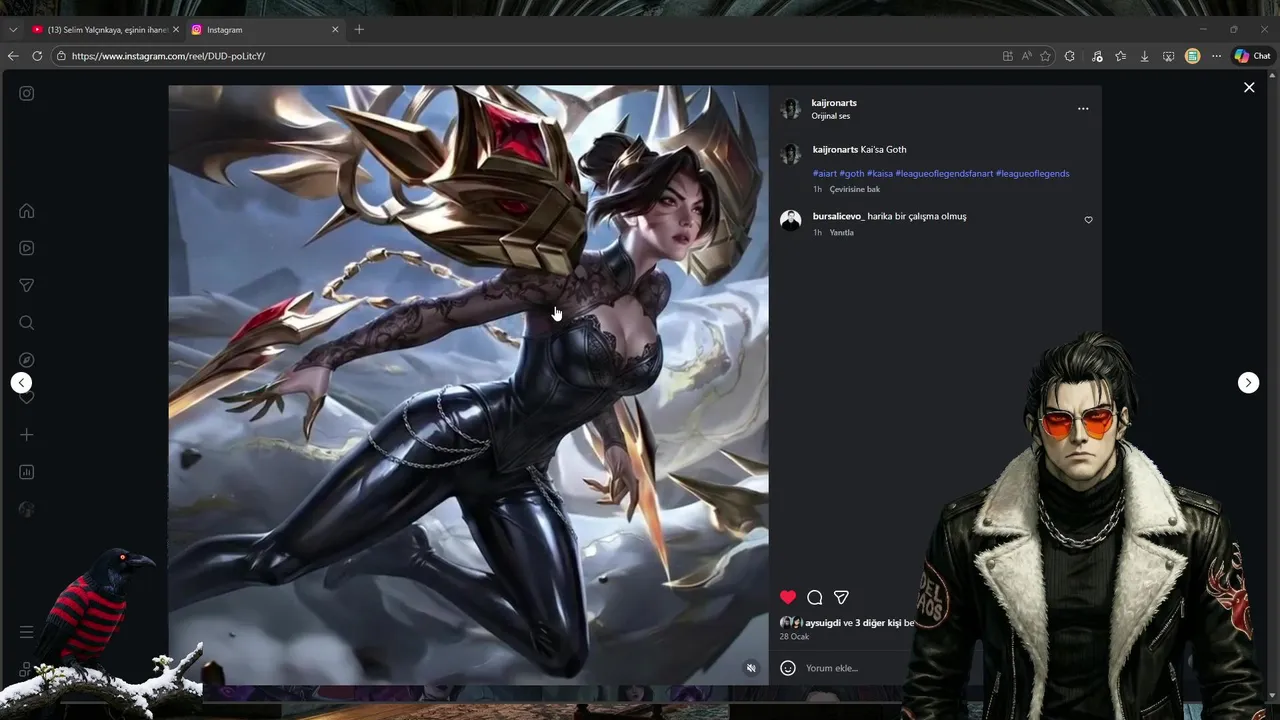Open profile avatar in the left sidebar
The height and width of the screenshot is (720, 1280).
(x=27, y=509)
